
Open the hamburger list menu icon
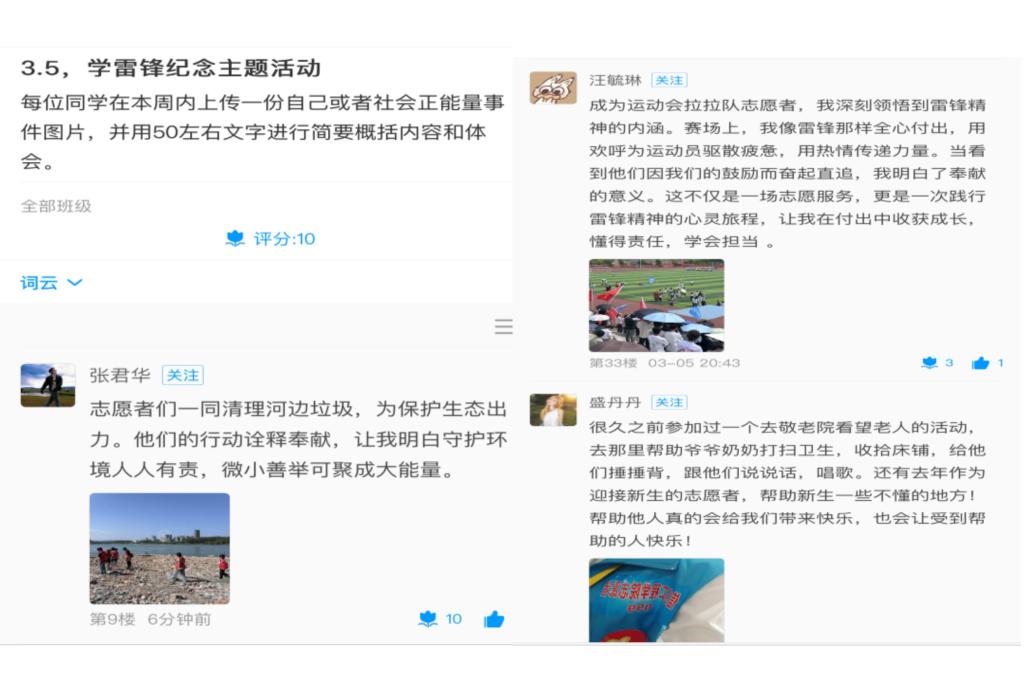tap(503, 327)
